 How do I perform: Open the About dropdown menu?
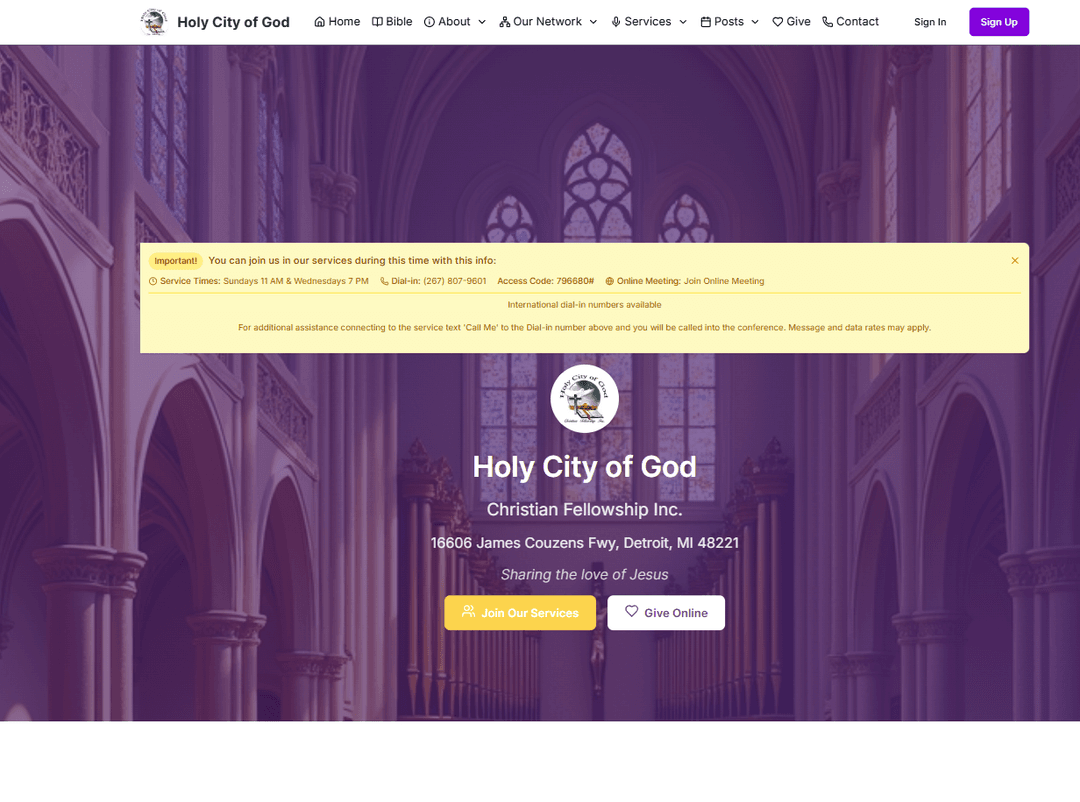455,21
